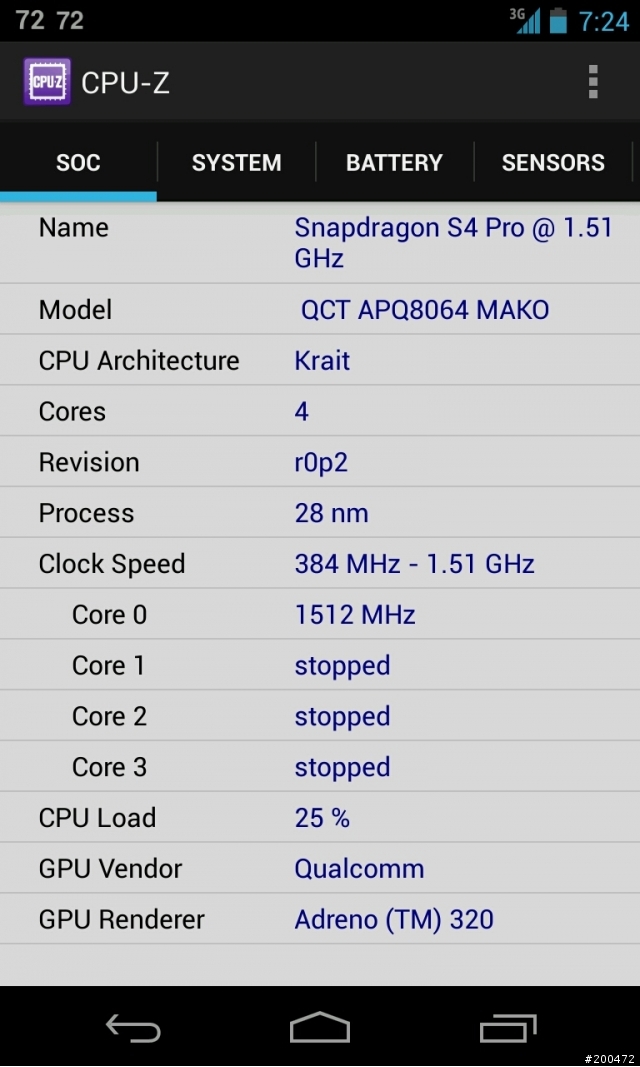Image resolution: width=640 pixels, height=1067 pixels.
Task: Tap the Core 0 1512 MHz row
Action: click(320, 614)
